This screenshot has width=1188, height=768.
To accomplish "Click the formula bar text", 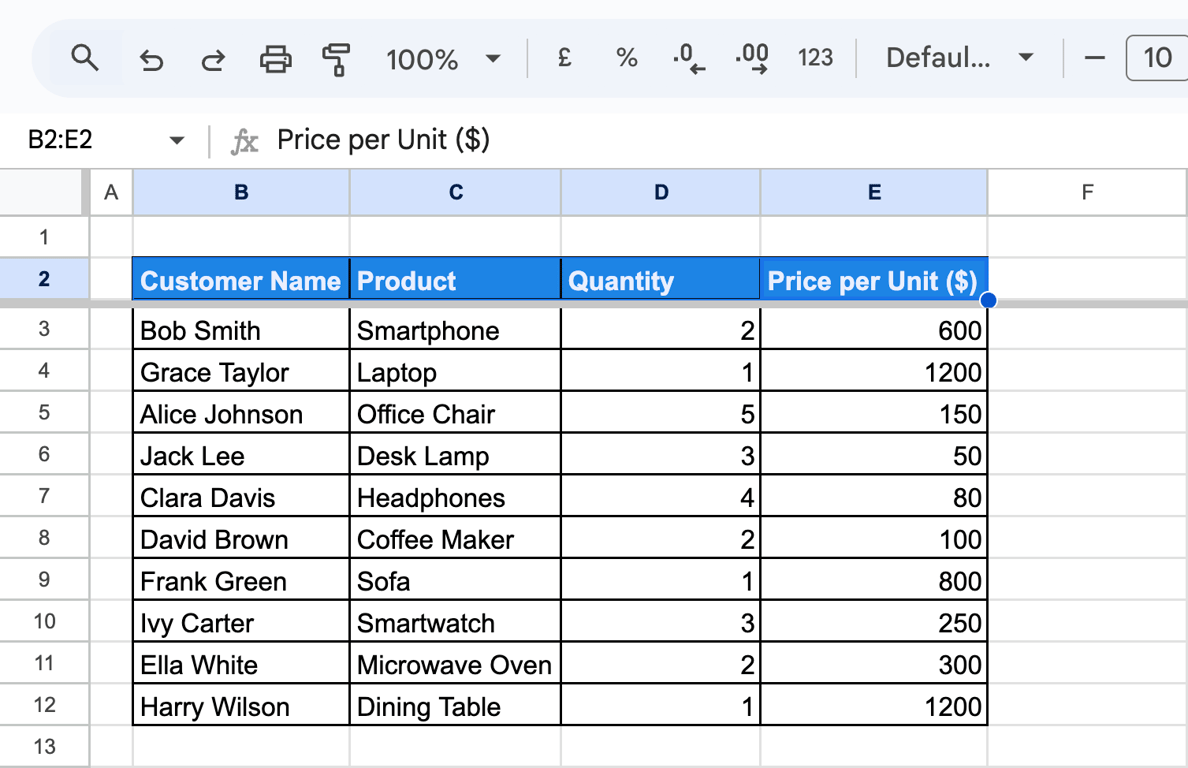I will pos(383,140).
